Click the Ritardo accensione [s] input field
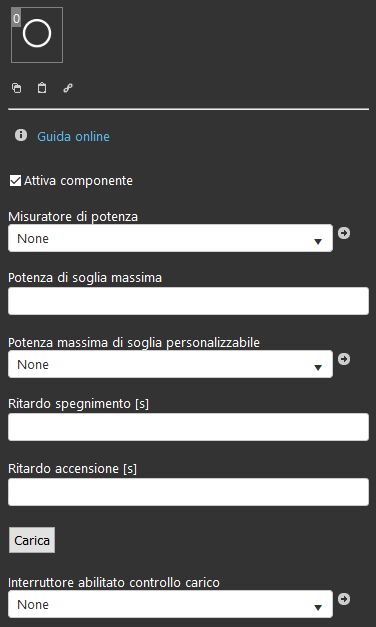376x627 pixels. pos(188,492)
